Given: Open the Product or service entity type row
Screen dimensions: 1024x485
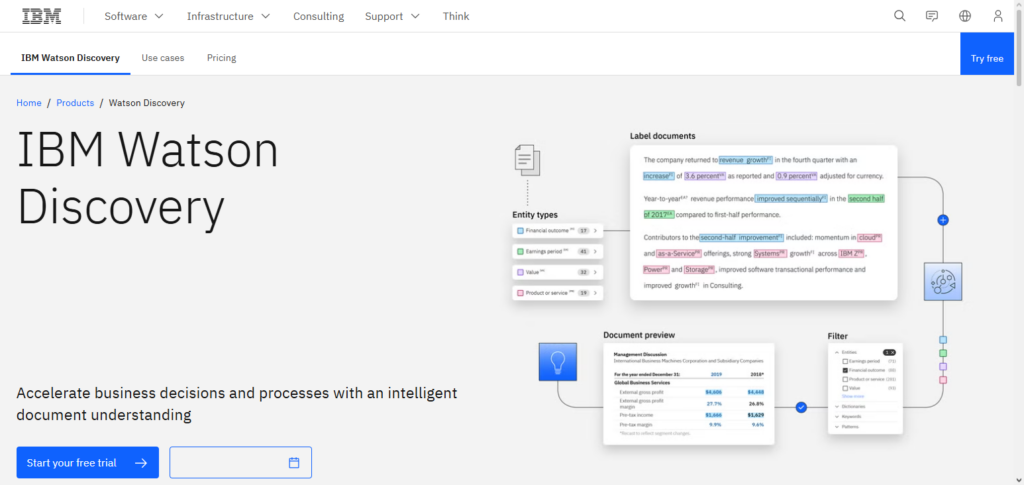Looking at the screenshot, I should point(558,293).
